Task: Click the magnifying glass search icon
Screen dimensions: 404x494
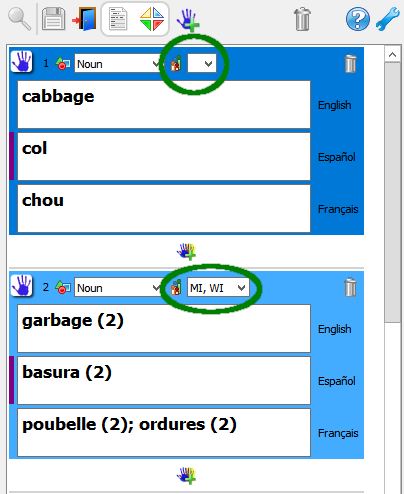Action: (19, 19)
